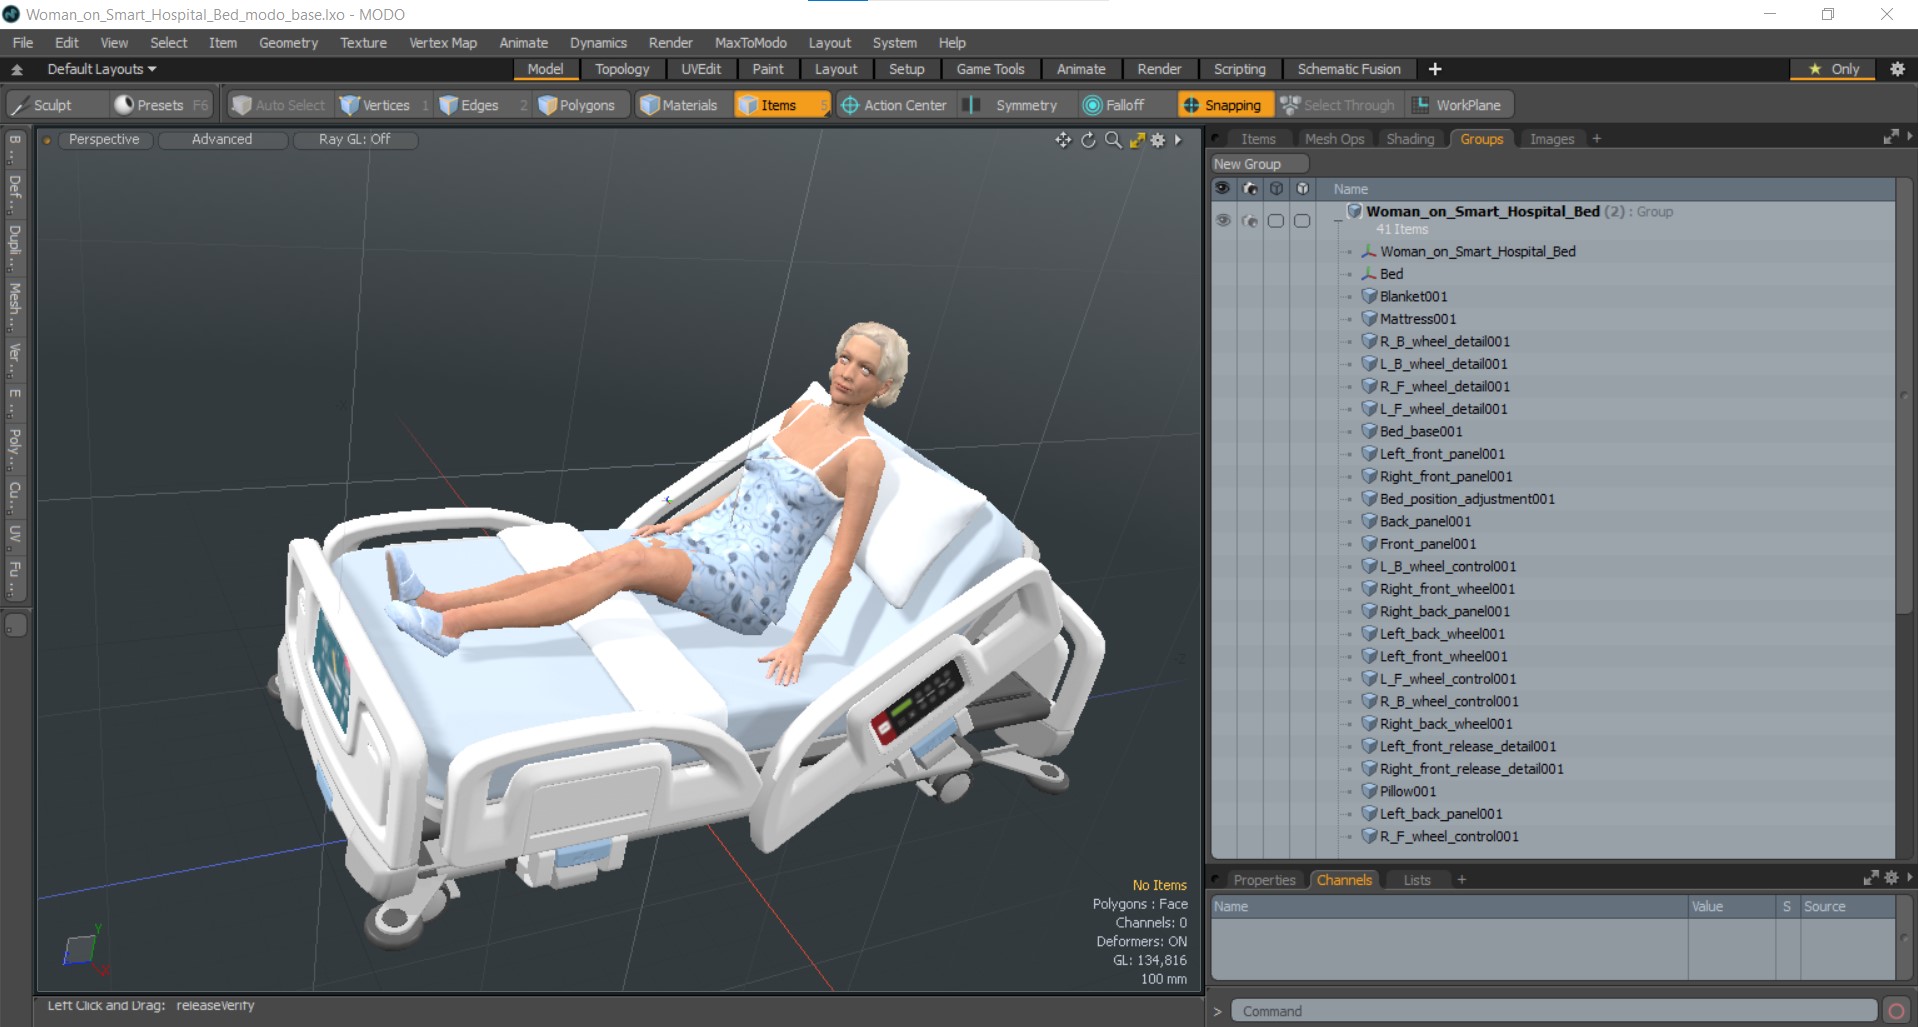This screenshot has height=1027, width=1918.
Task: Maximize the viewport with the expand icon
Action: pos(1137,140)
